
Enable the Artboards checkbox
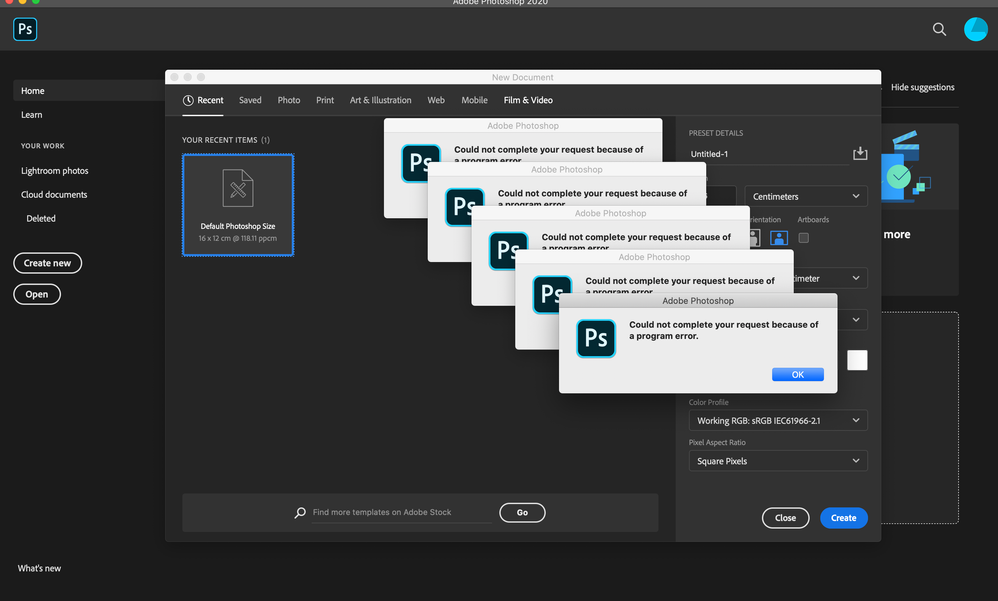(x=804, y=238)
